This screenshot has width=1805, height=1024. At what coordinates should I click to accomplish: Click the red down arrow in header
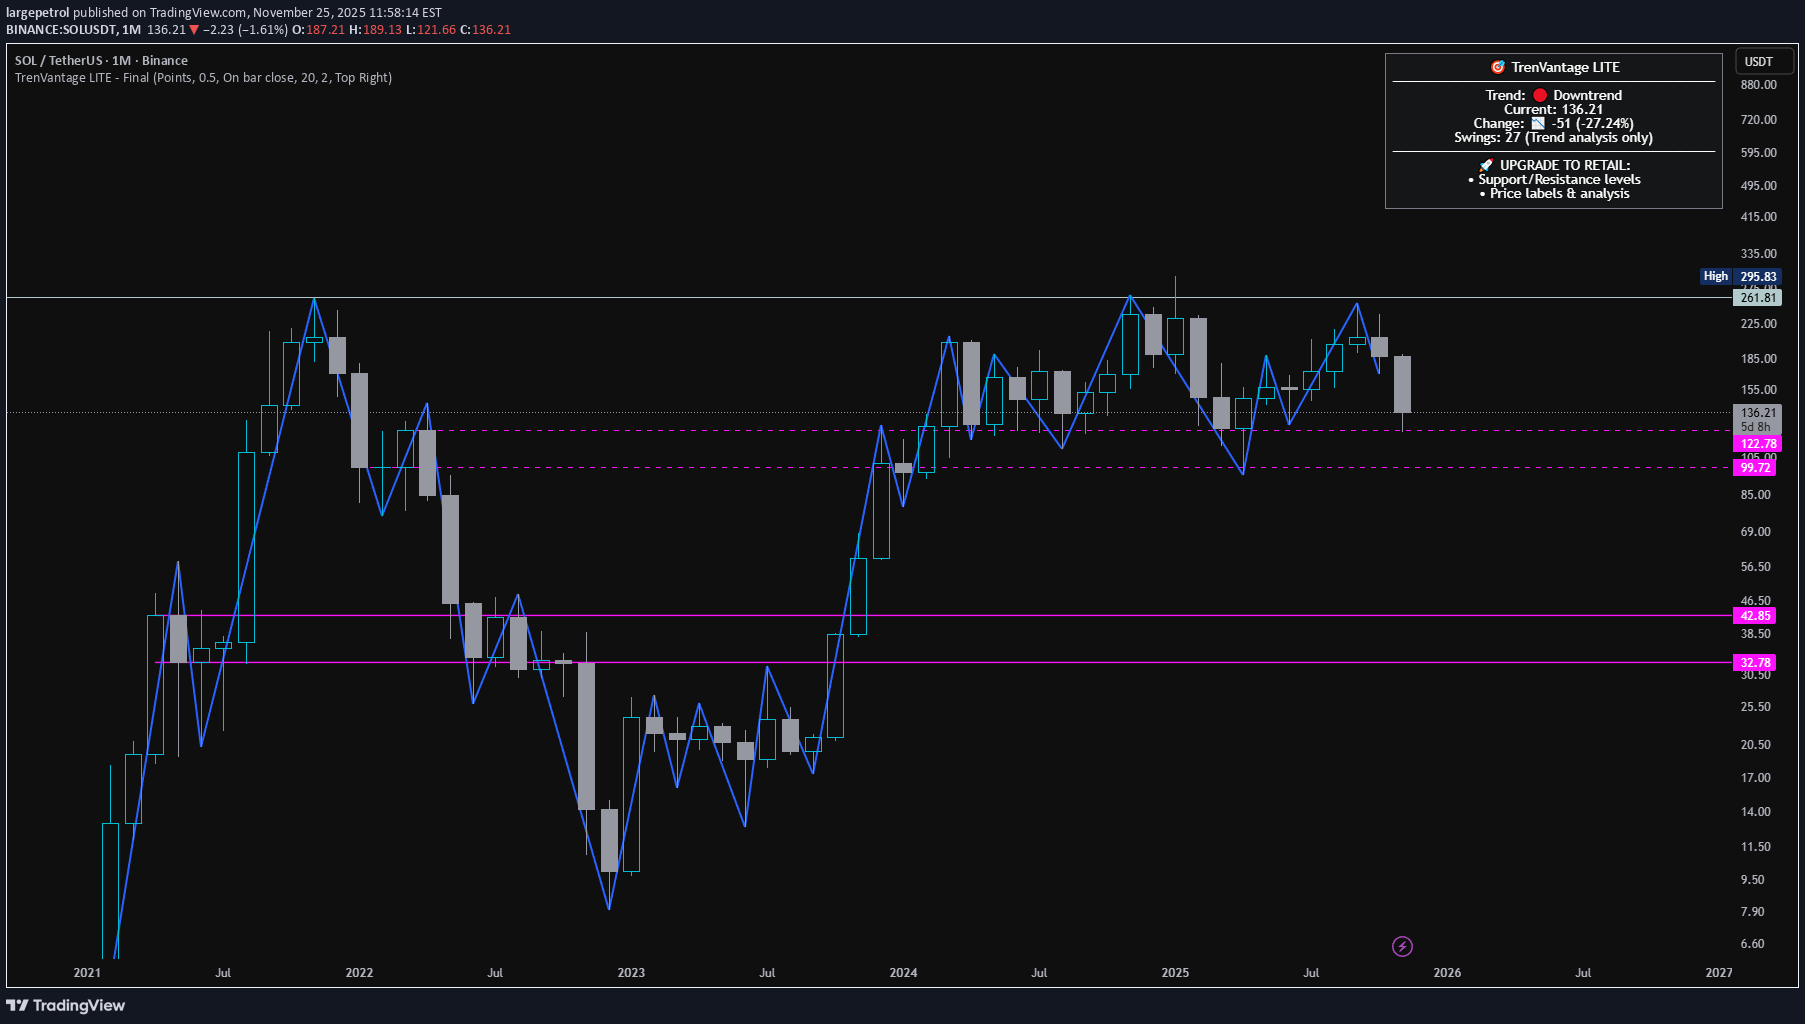(194, 30)
